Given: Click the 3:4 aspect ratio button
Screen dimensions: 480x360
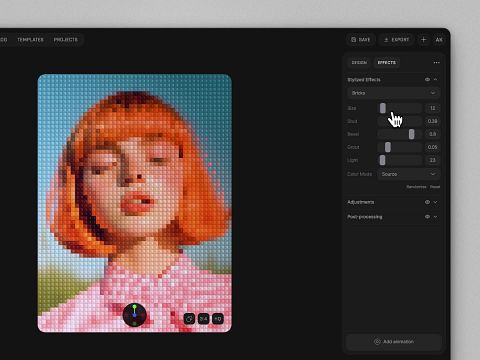Looking at the screenshot, I should [203, 319].
